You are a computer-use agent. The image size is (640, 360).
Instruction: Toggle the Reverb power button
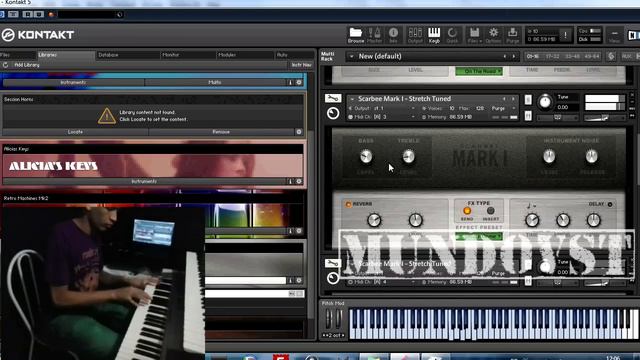(x=348, y=204)
